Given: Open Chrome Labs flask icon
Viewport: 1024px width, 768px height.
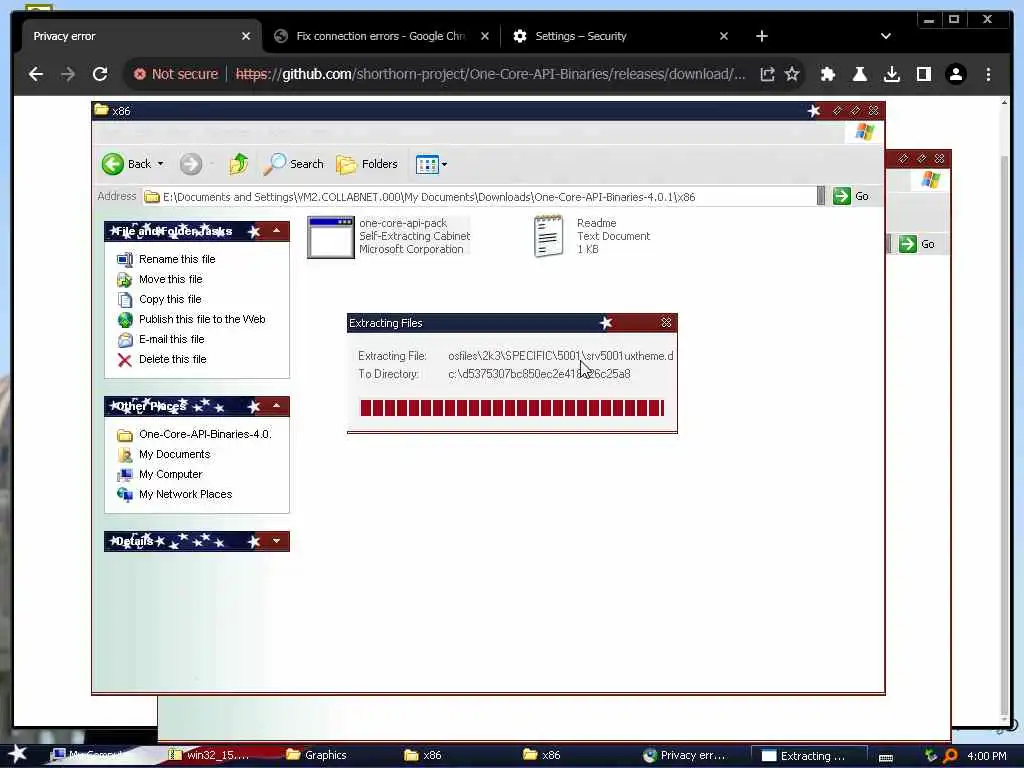Looking at the screenshot, I should [859, 74].
